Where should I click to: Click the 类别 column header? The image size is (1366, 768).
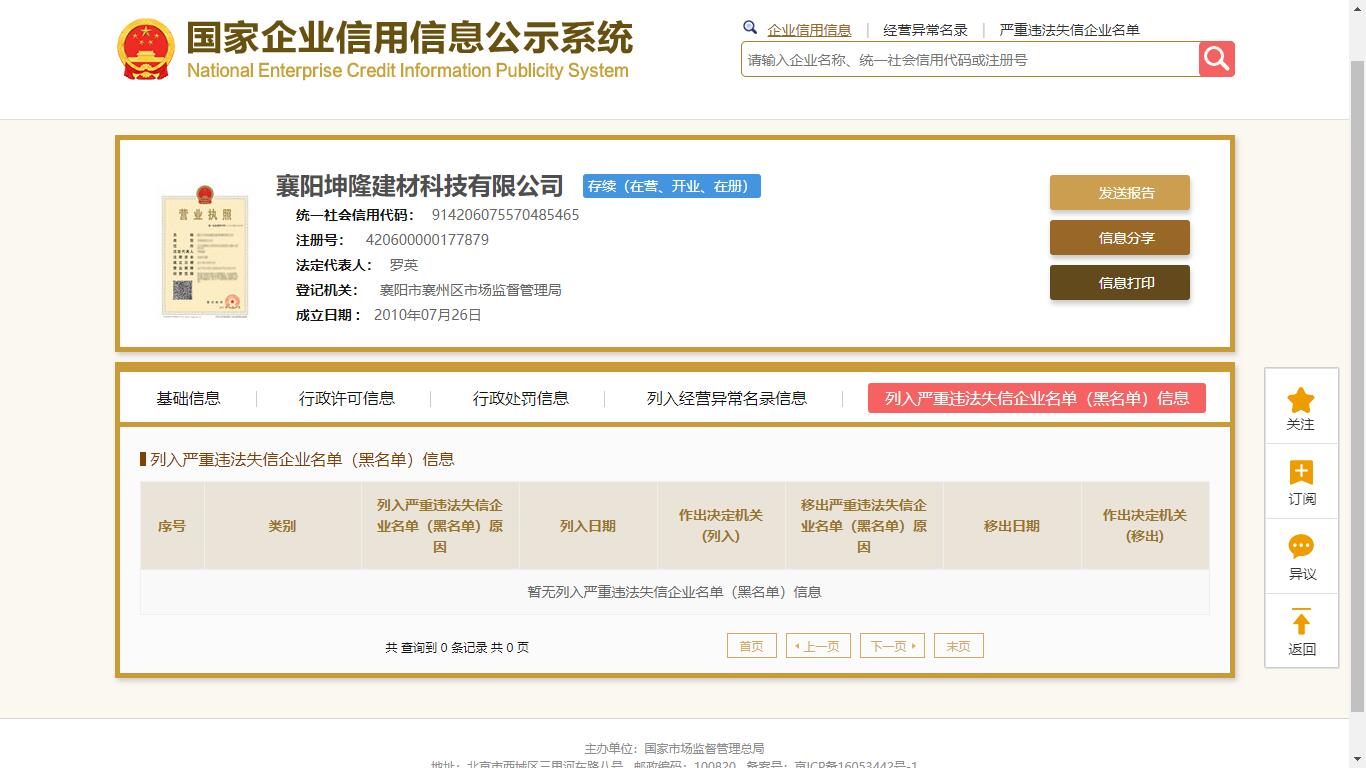tap(282, 526)
